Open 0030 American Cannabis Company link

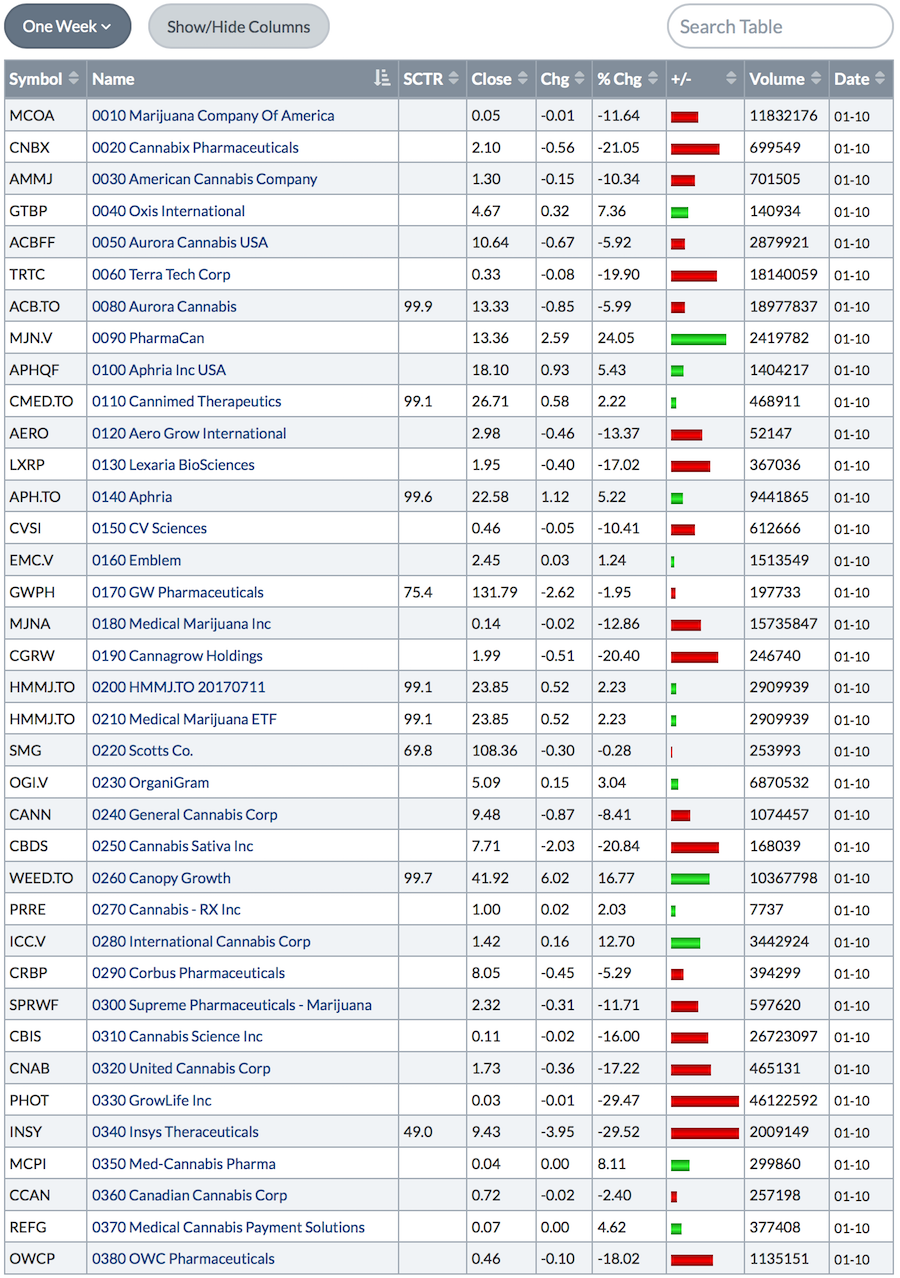[204, 179]
